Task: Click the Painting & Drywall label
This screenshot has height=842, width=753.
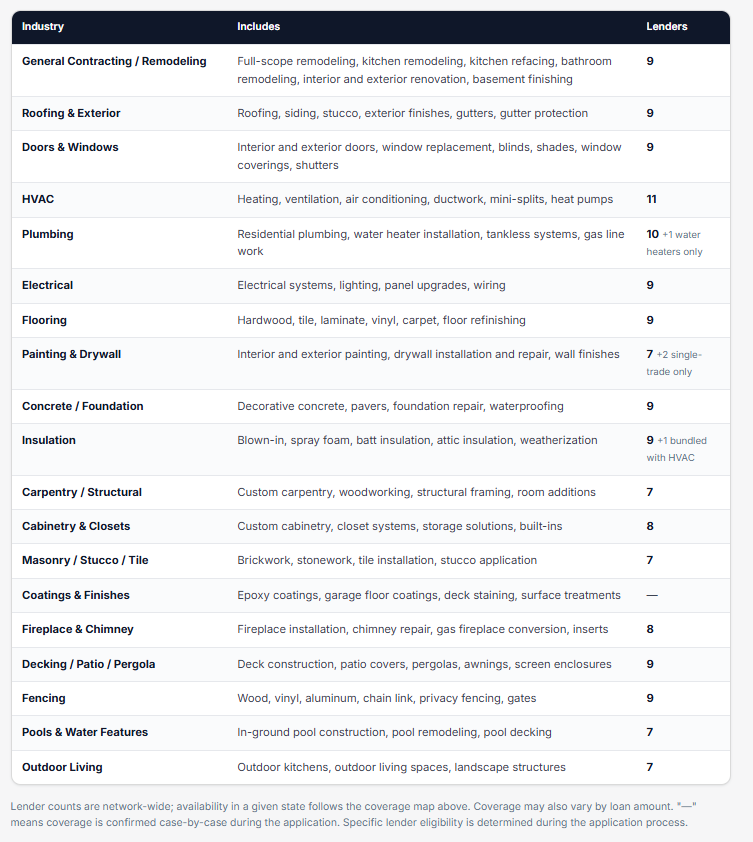Action: pos(71,354)
